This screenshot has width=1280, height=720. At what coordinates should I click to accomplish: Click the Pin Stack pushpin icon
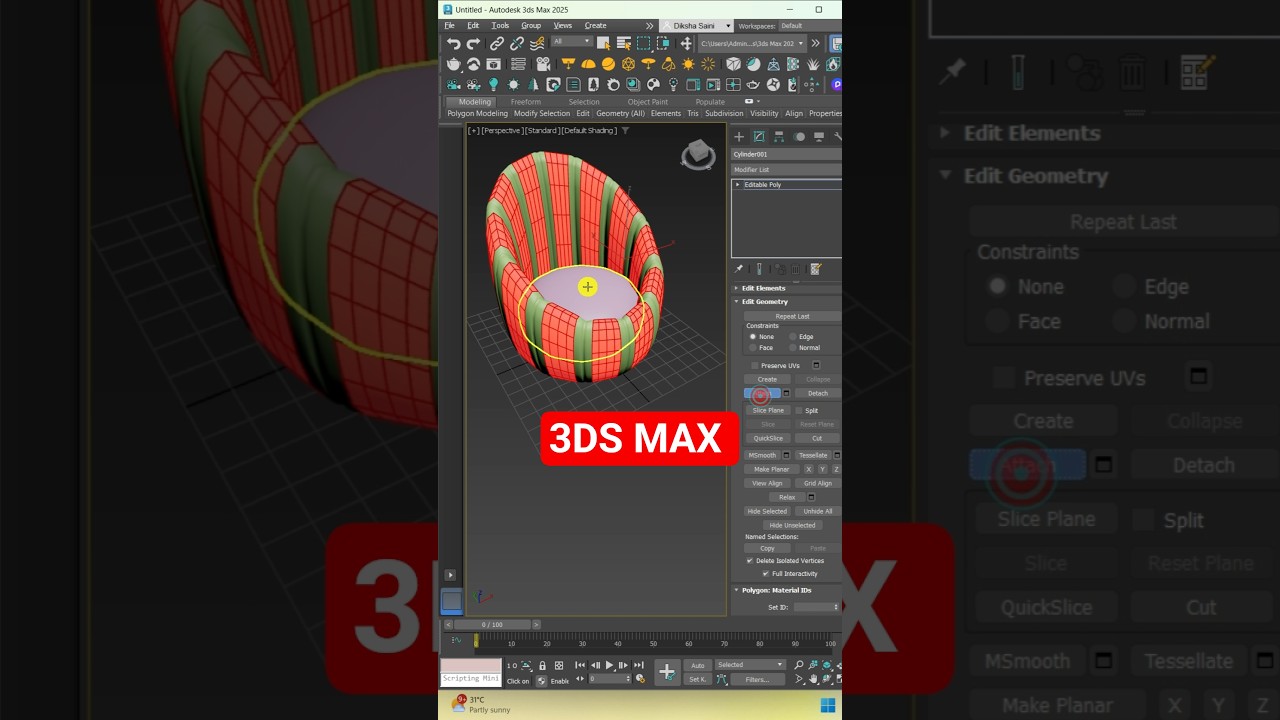click(739, 269)
